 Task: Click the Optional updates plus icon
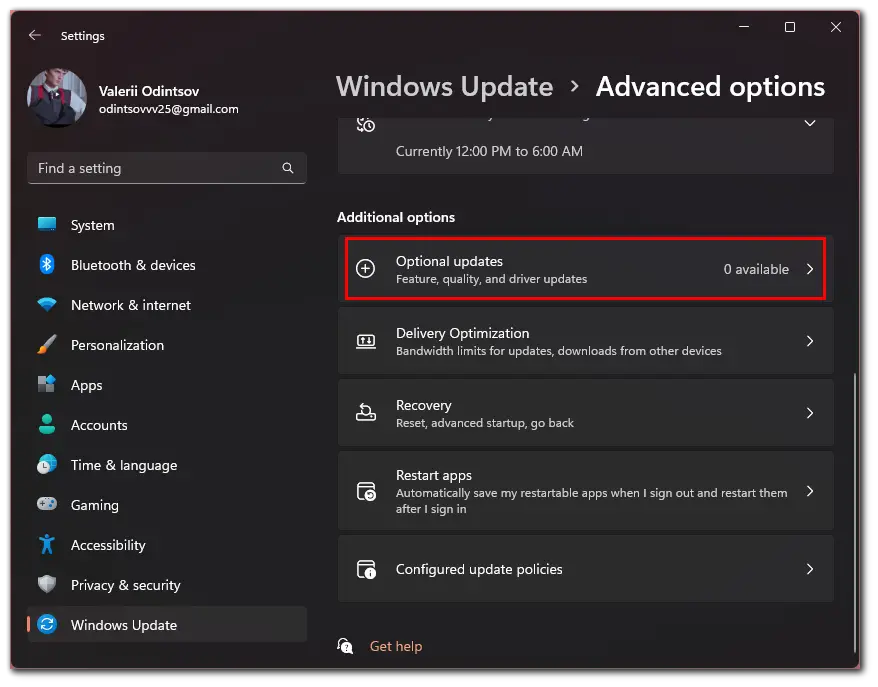366,269
